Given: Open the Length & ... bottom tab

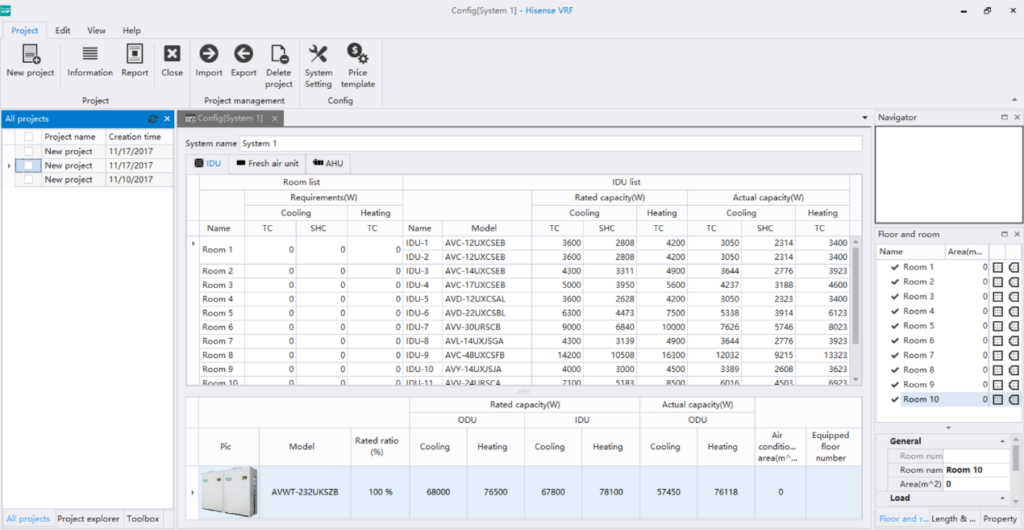Looking at the screenshot, I should [953, 519].
